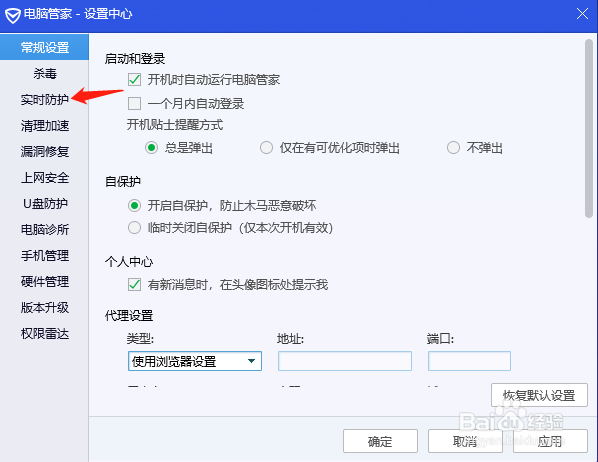
Task: Open U盘防护 settings
Action: [45, 203]
